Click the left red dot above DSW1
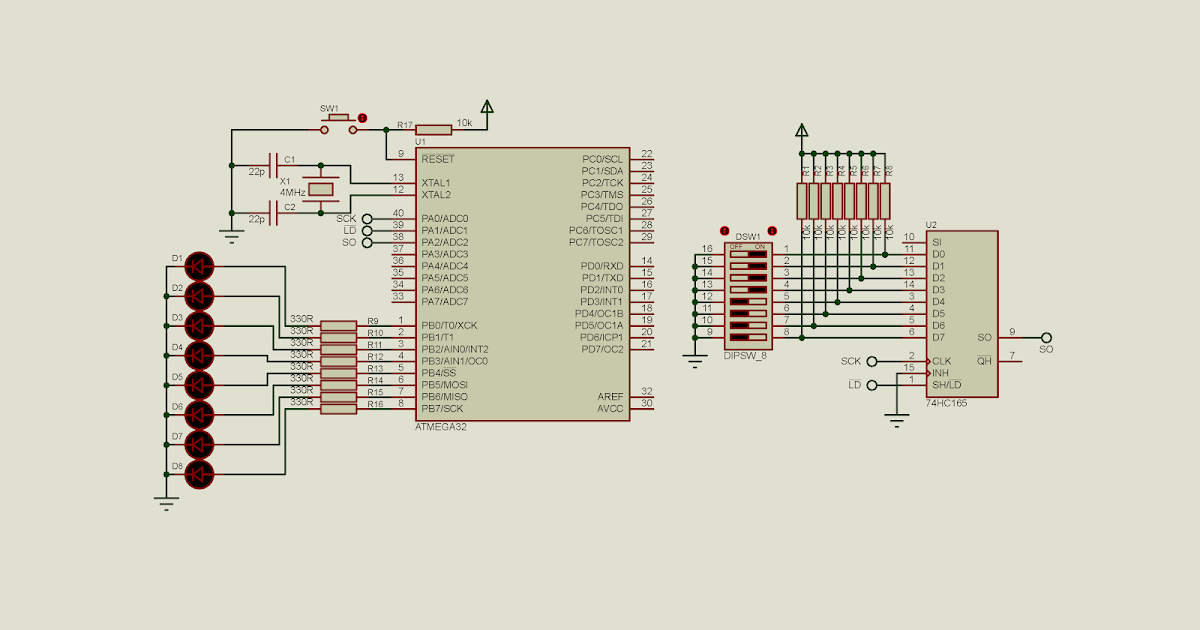 pos(725,231)
